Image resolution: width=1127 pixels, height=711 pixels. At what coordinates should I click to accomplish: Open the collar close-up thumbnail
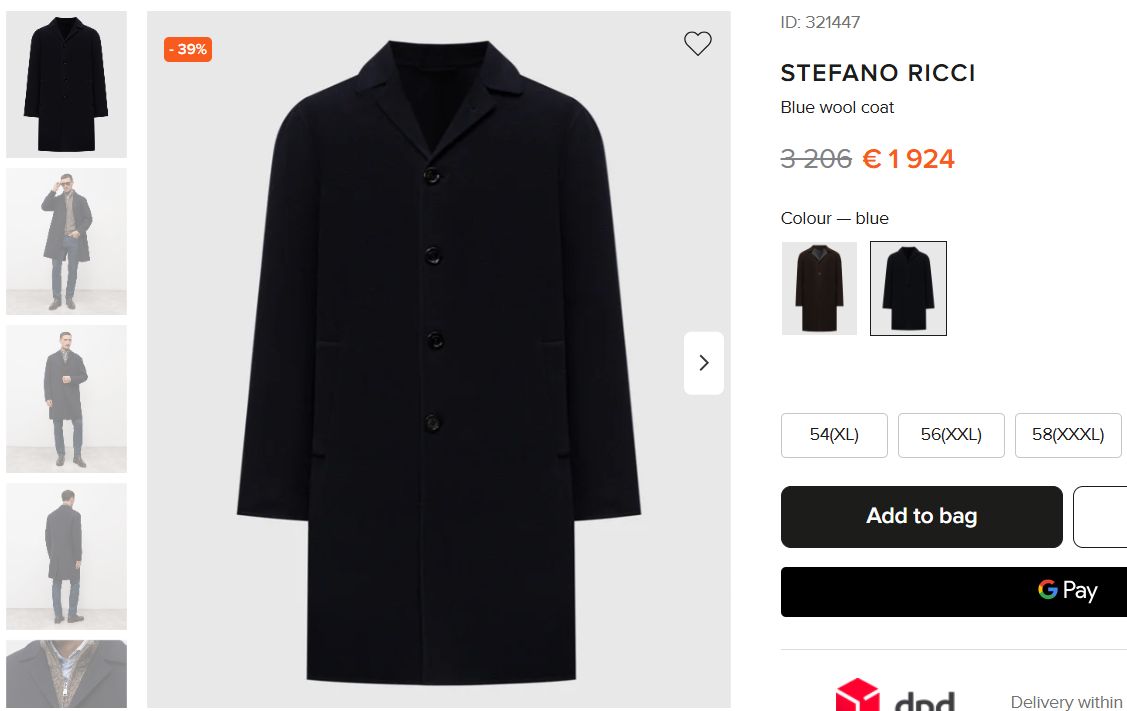tap(67, 674)
